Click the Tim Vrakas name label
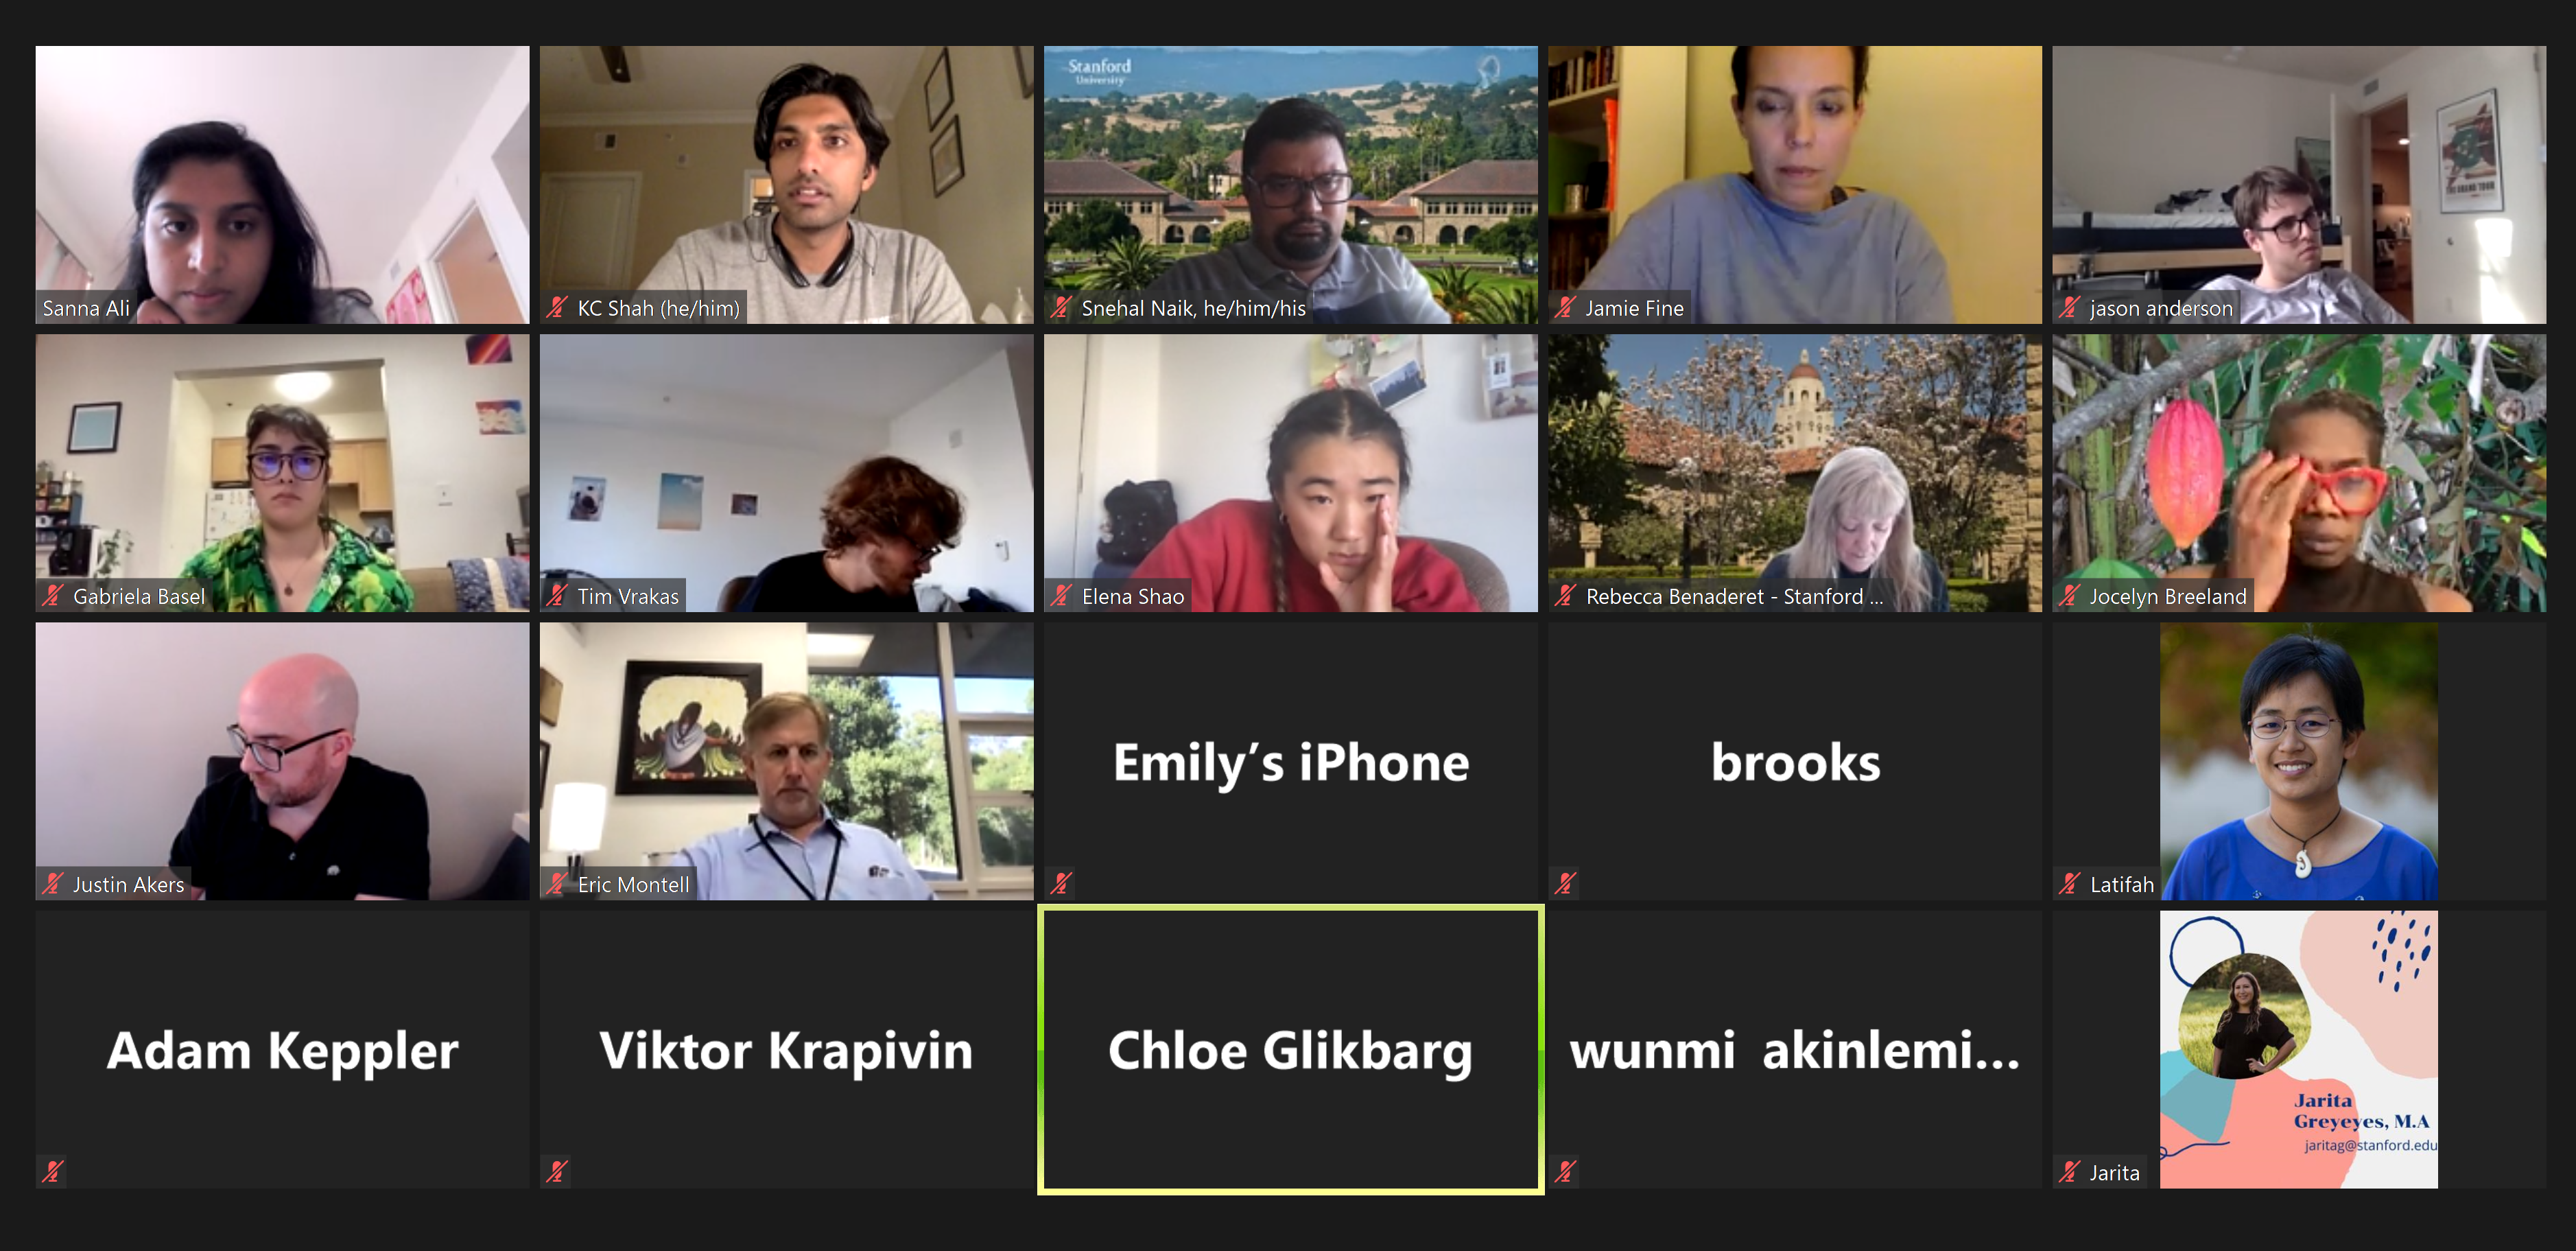The image size is (2576, 1251). [x=628, y=596]
